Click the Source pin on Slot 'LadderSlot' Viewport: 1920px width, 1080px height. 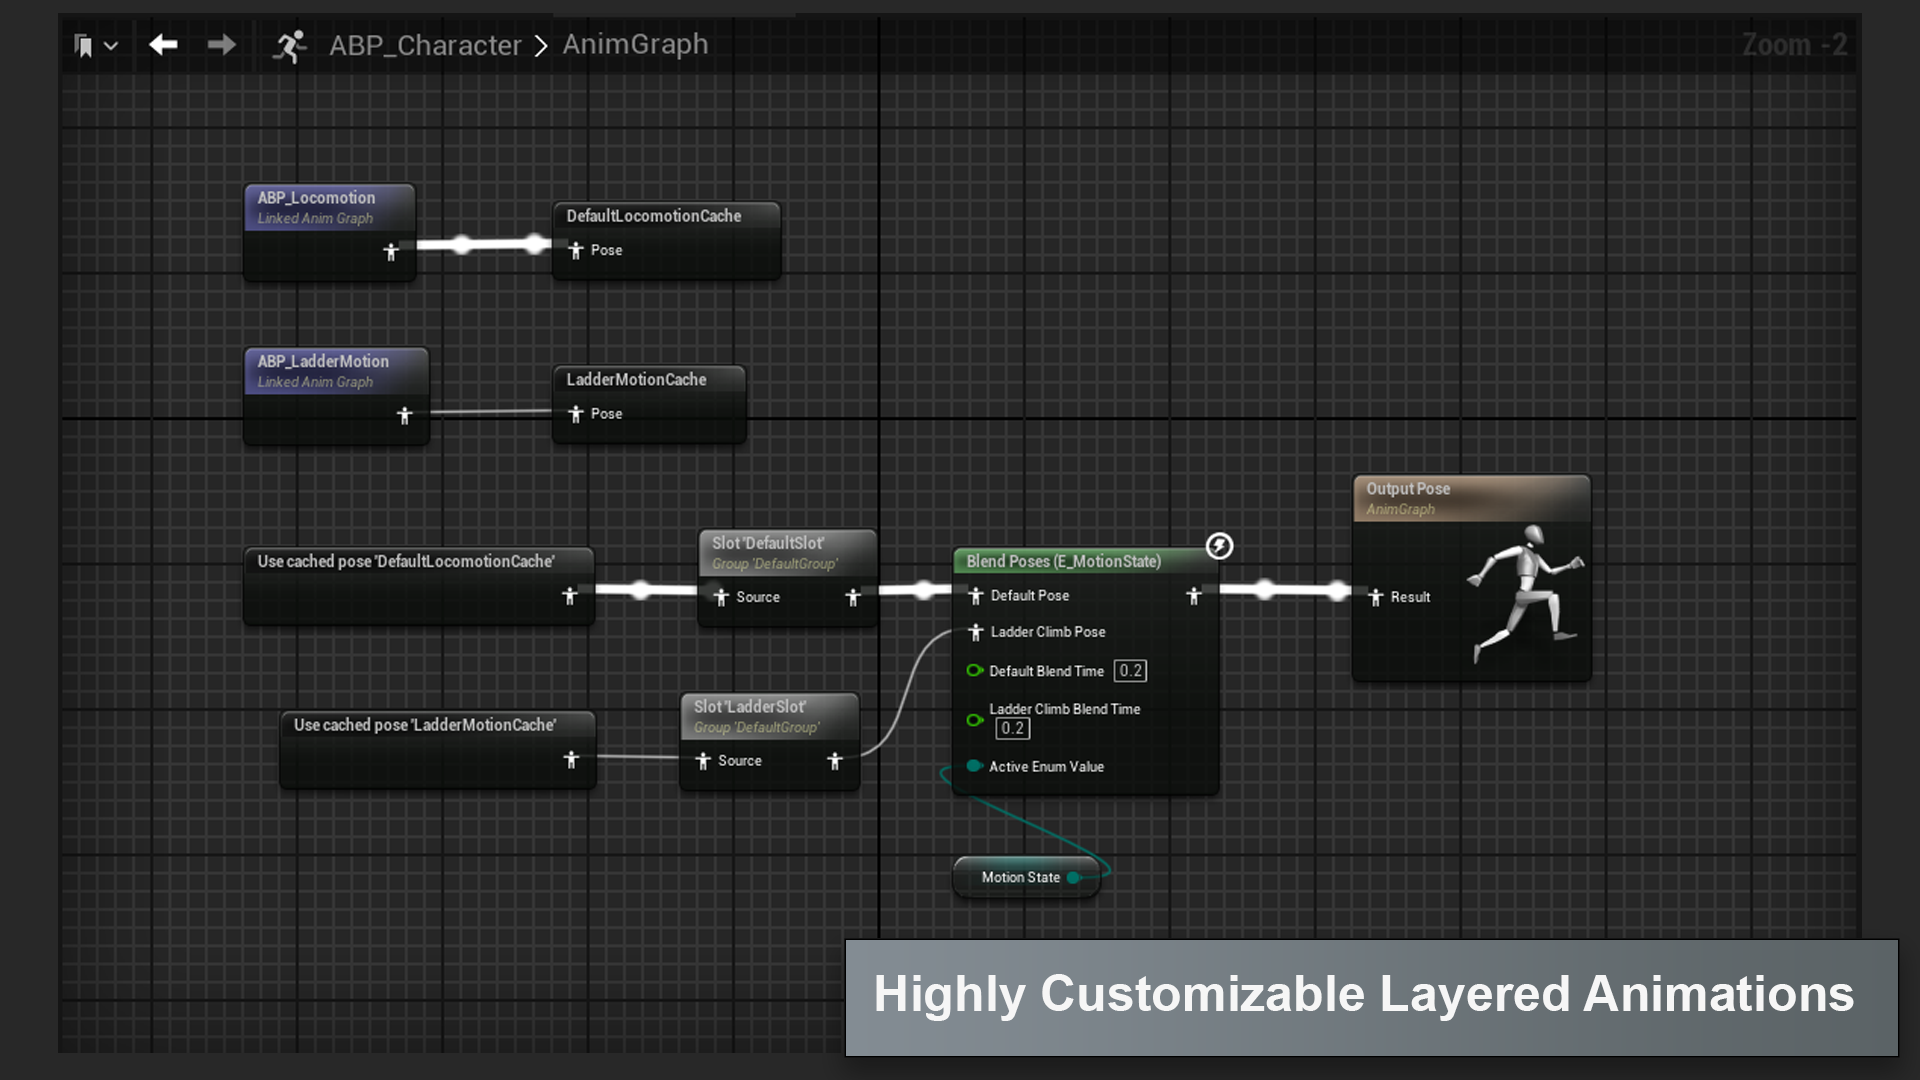click(703, 761)
